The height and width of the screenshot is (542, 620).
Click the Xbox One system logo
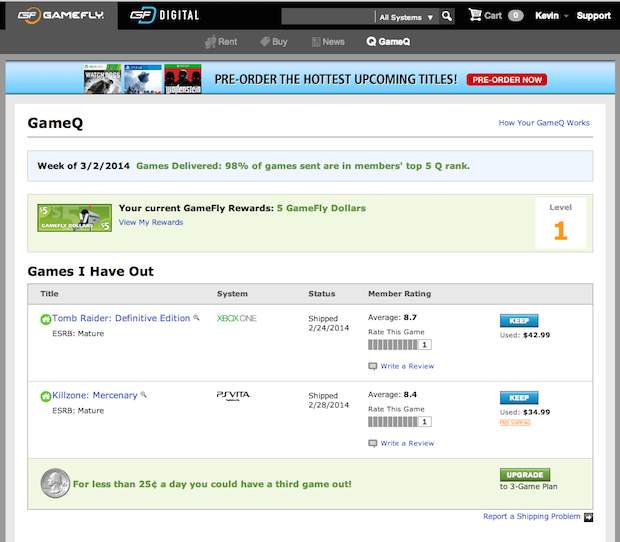pos(236,318)
